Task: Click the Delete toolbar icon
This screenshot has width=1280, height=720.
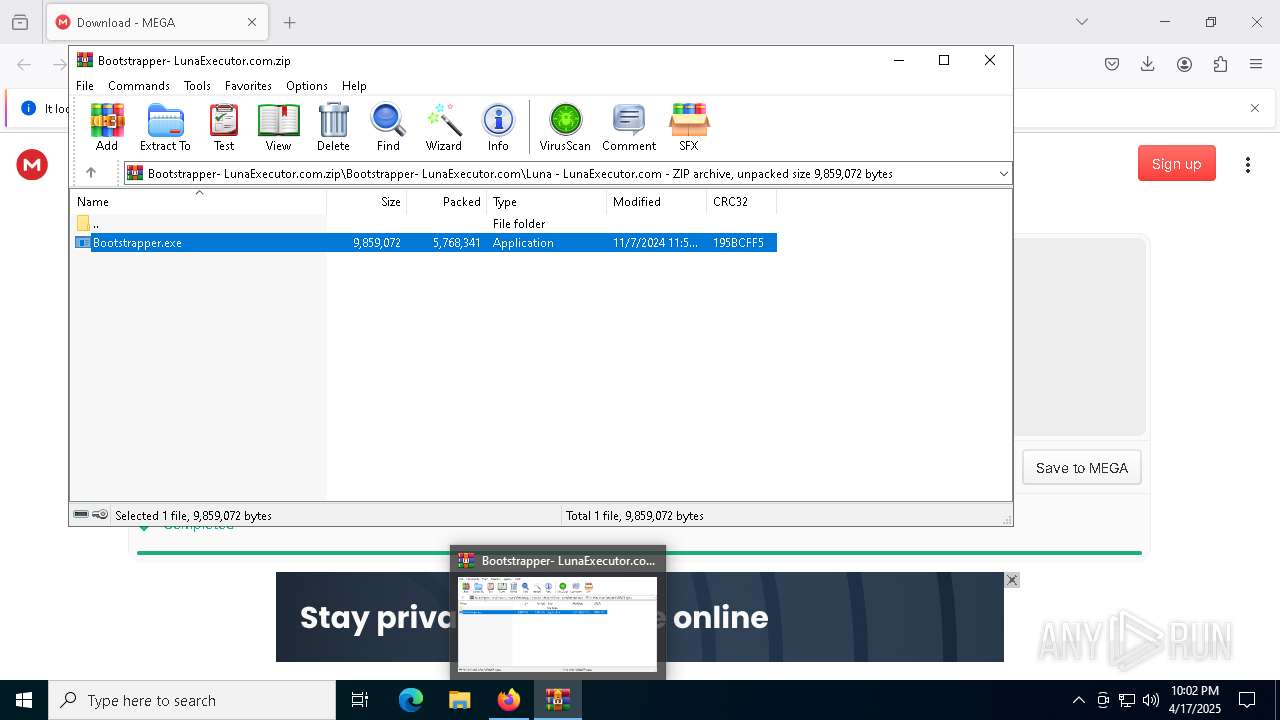Action: [x=333, y=127]
